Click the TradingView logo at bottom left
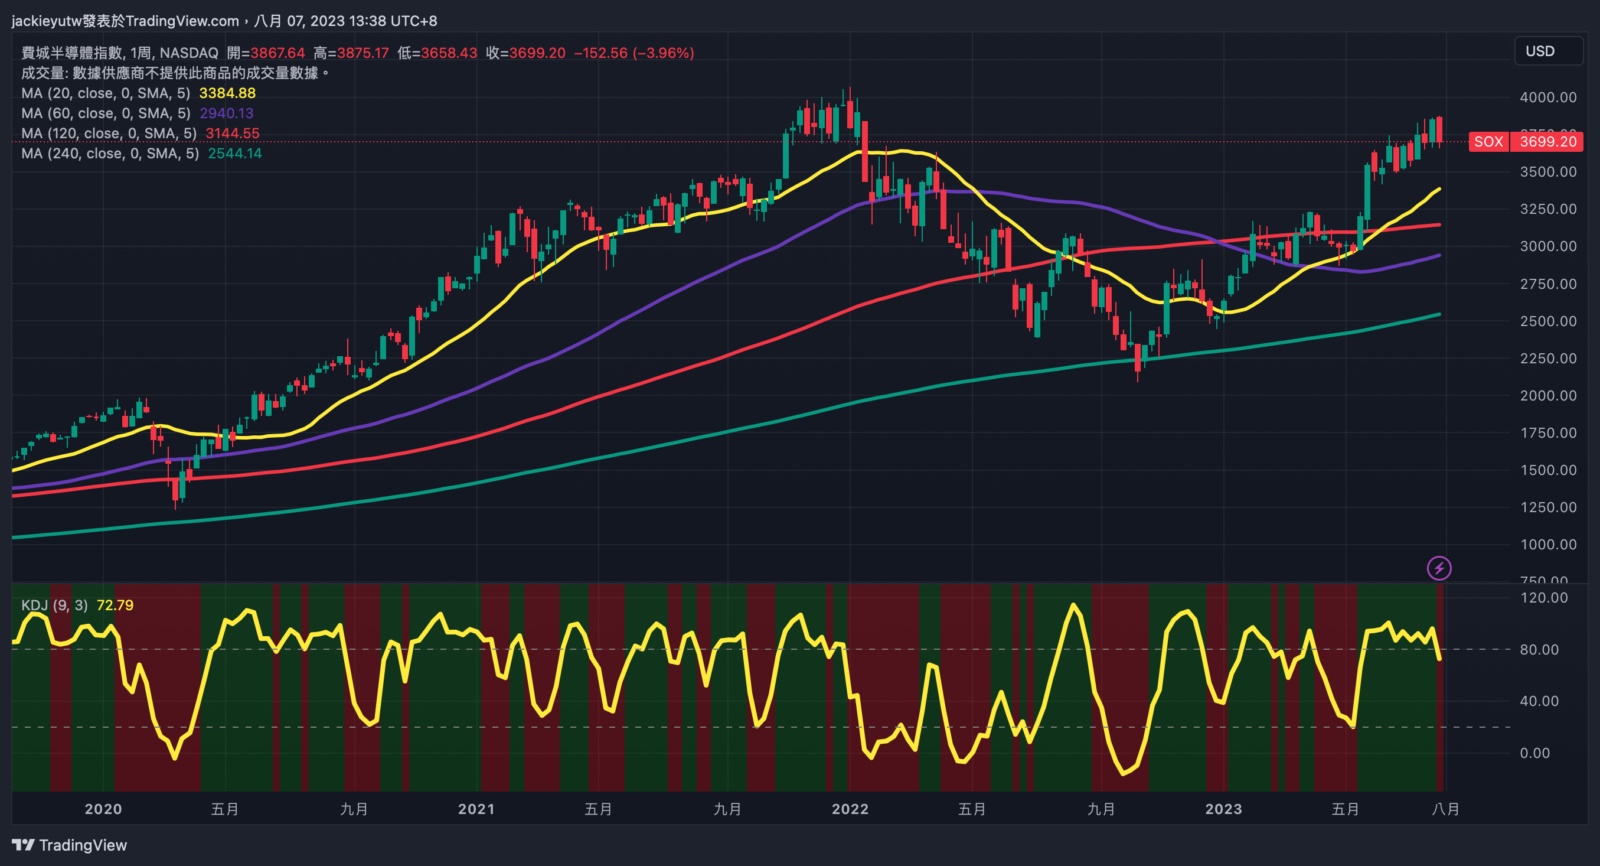This screenshot has height=866, width=1600. pos(70,845)
